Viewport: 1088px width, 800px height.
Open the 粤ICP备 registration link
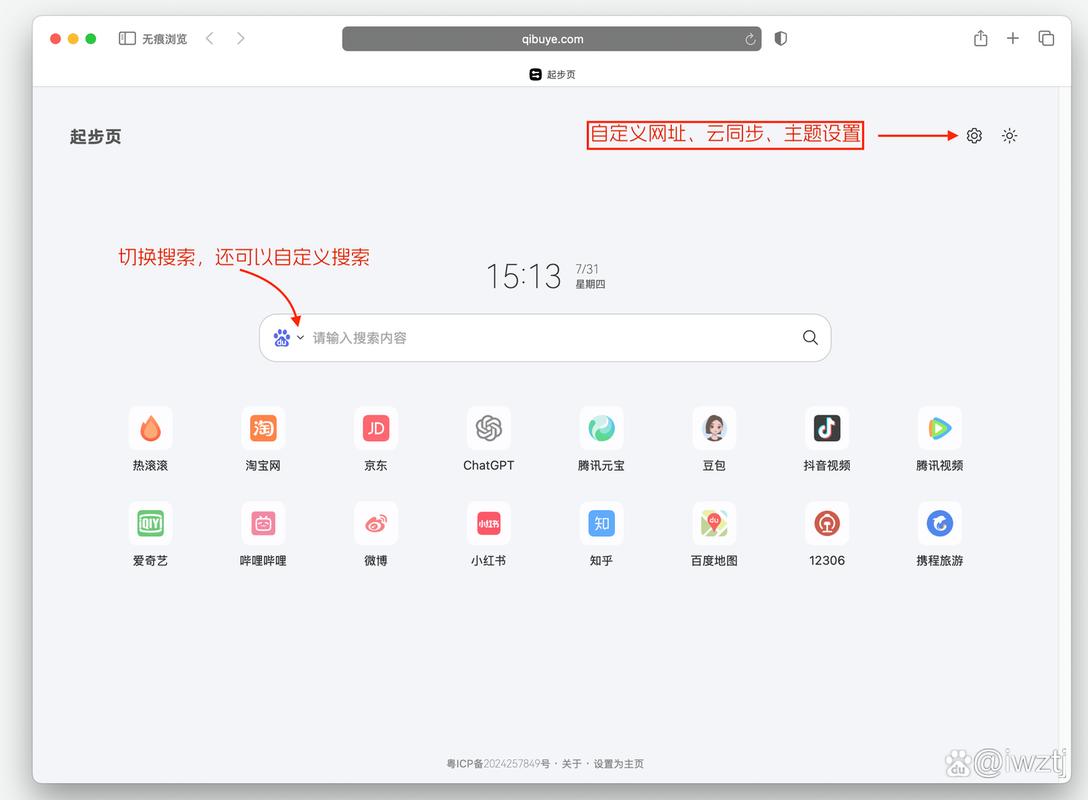(498, 763)
